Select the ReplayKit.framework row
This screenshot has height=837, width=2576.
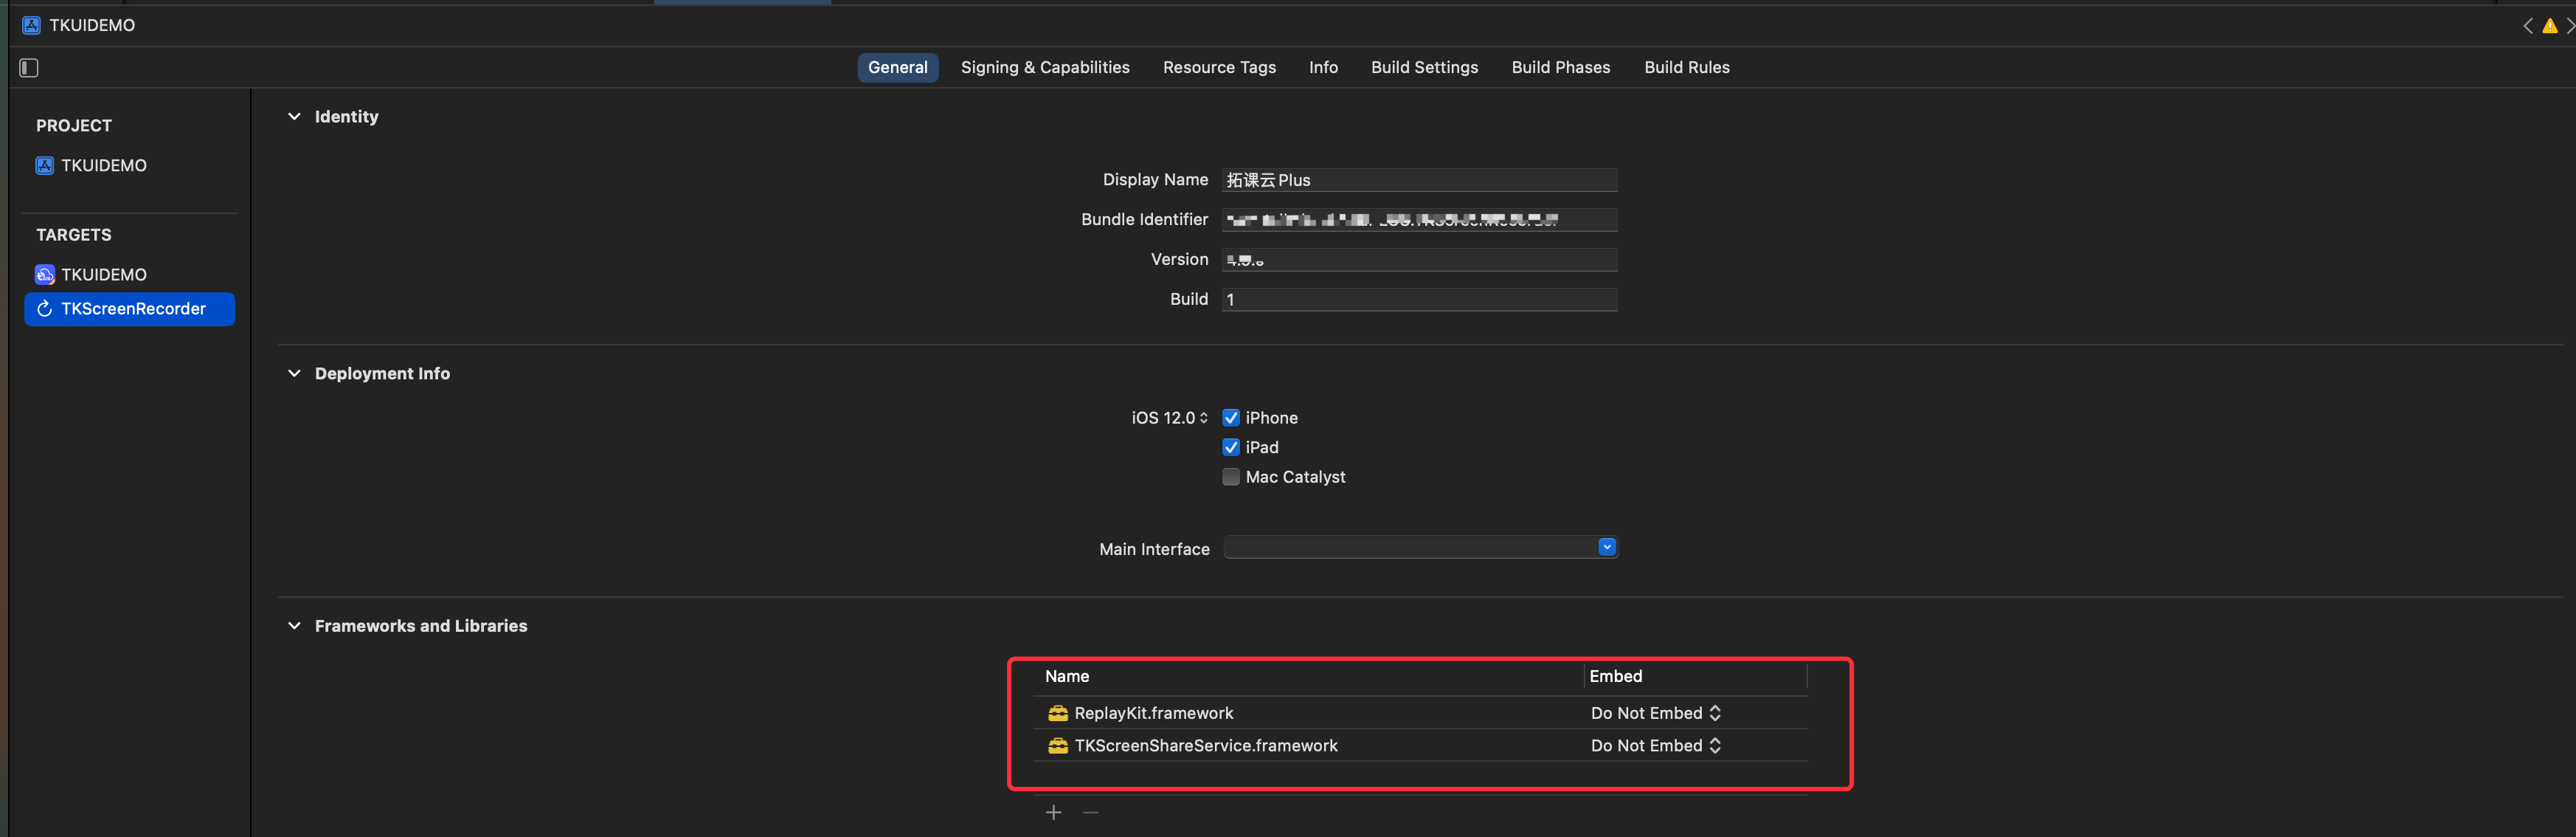click(1153, 713)
